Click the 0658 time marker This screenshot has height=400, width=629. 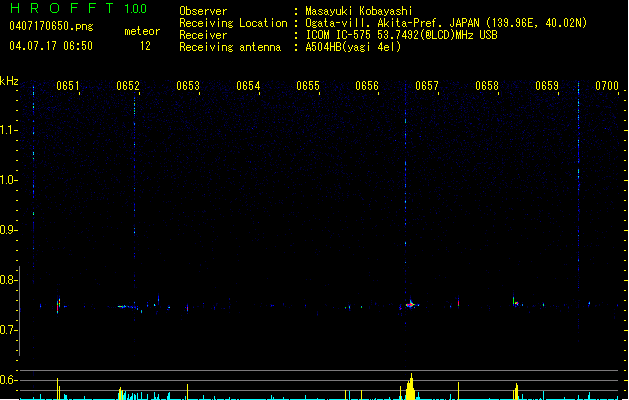point(487,86)
